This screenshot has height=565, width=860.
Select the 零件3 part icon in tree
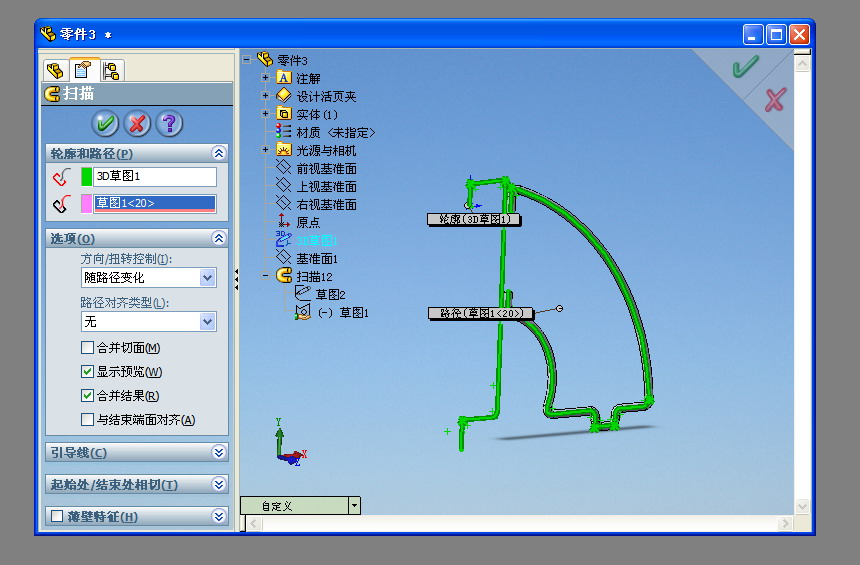265,59
